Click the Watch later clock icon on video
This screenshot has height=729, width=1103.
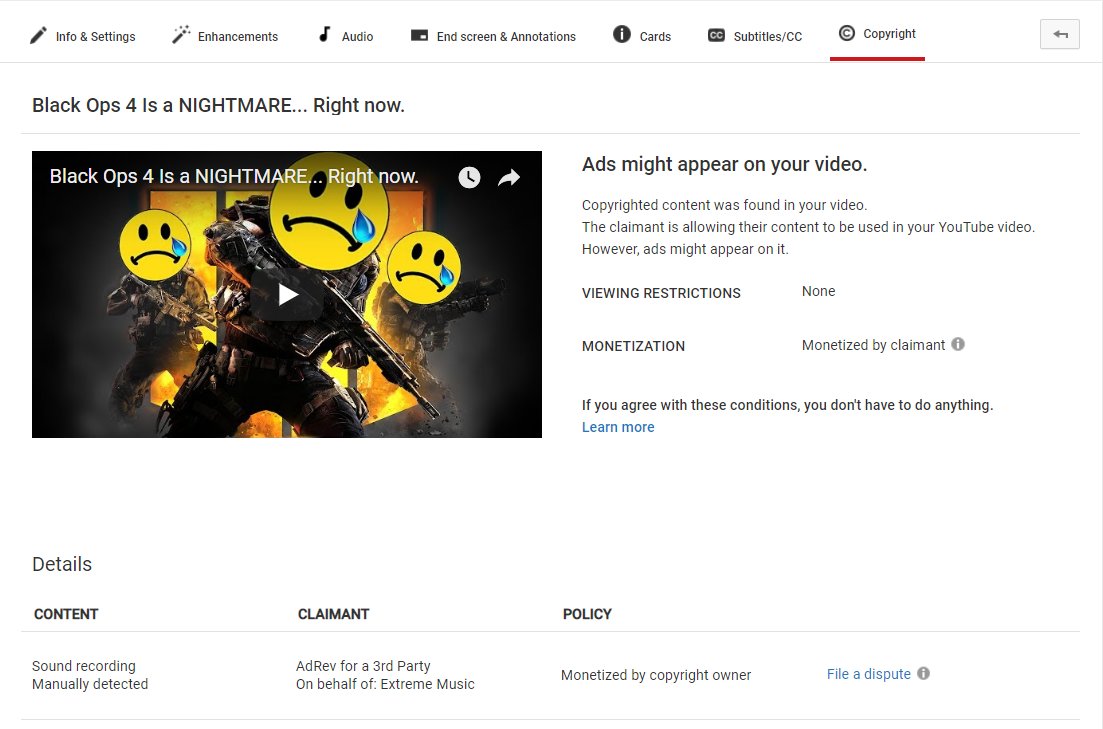(469, 177)
